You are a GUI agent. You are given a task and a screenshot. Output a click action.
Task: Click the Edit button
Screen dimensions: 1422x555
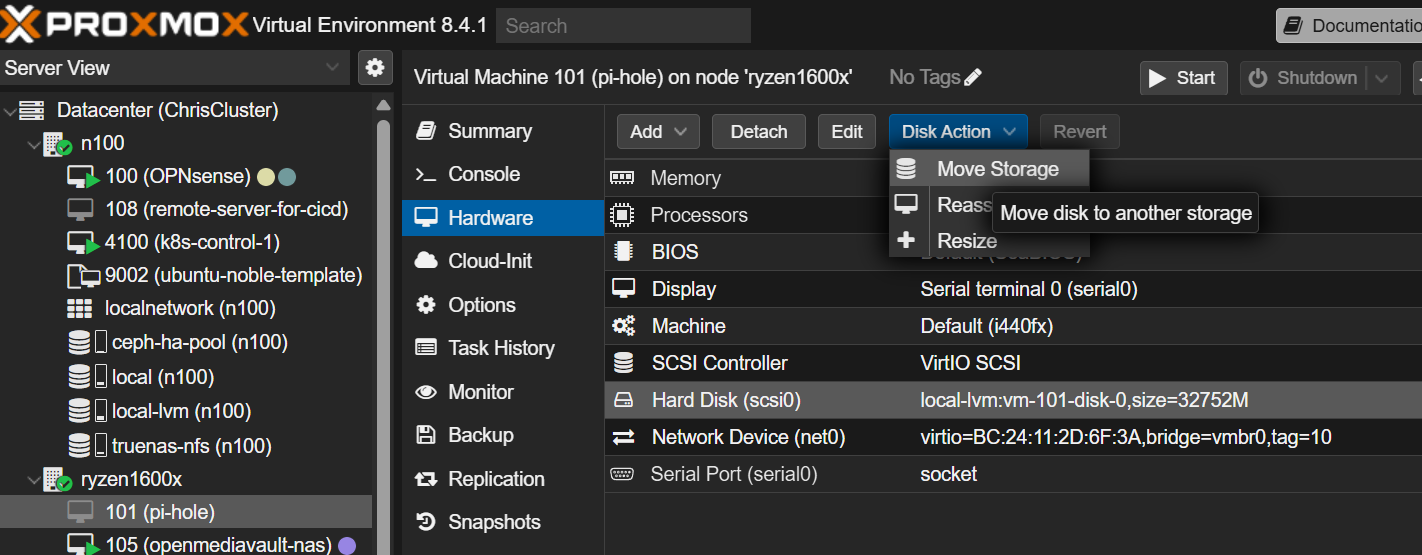(x=847, y=131)
